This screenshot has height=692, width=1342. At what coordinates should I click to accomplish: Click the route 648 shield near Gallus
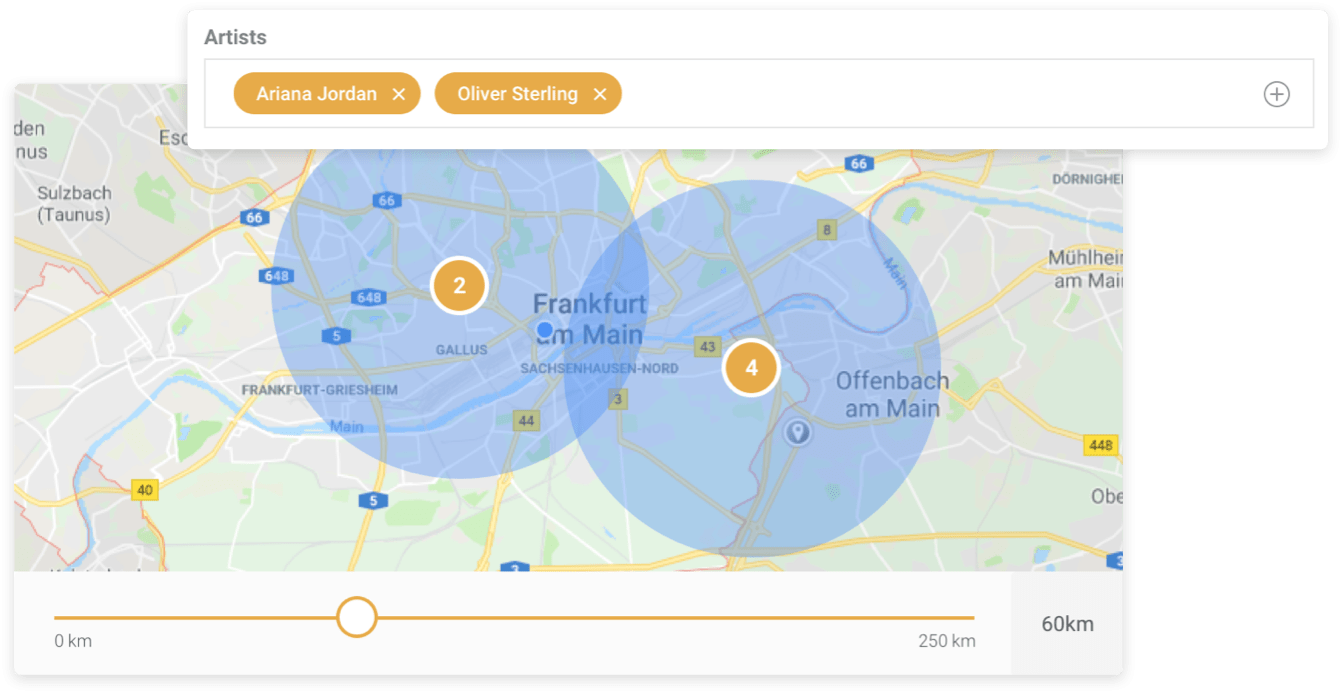point(368,297)
